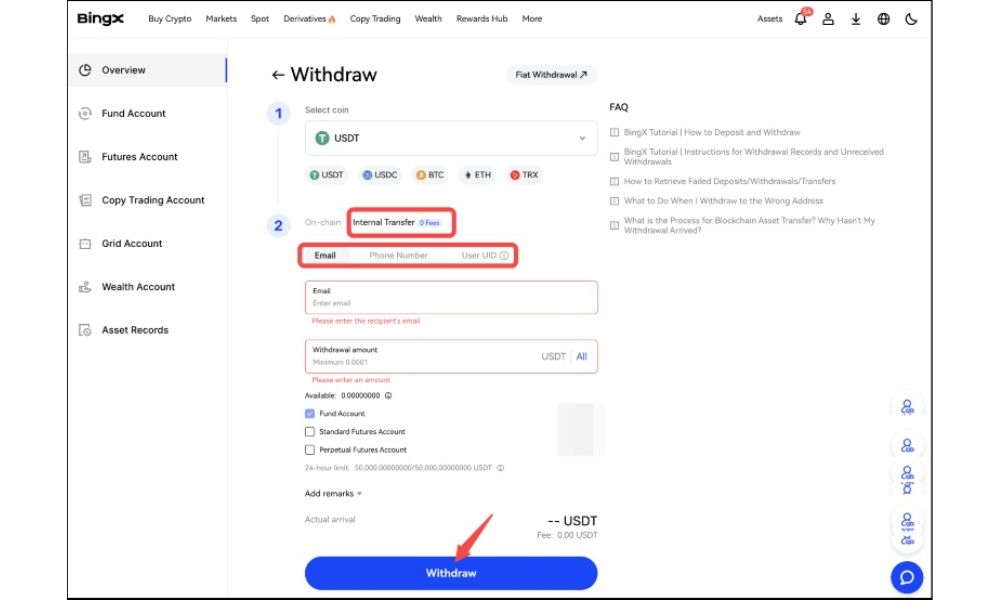Image resolution: width=1000 pixels, height=600 pixels.
Task: Check the Perpetual Futures Account box
Action: 310,450
